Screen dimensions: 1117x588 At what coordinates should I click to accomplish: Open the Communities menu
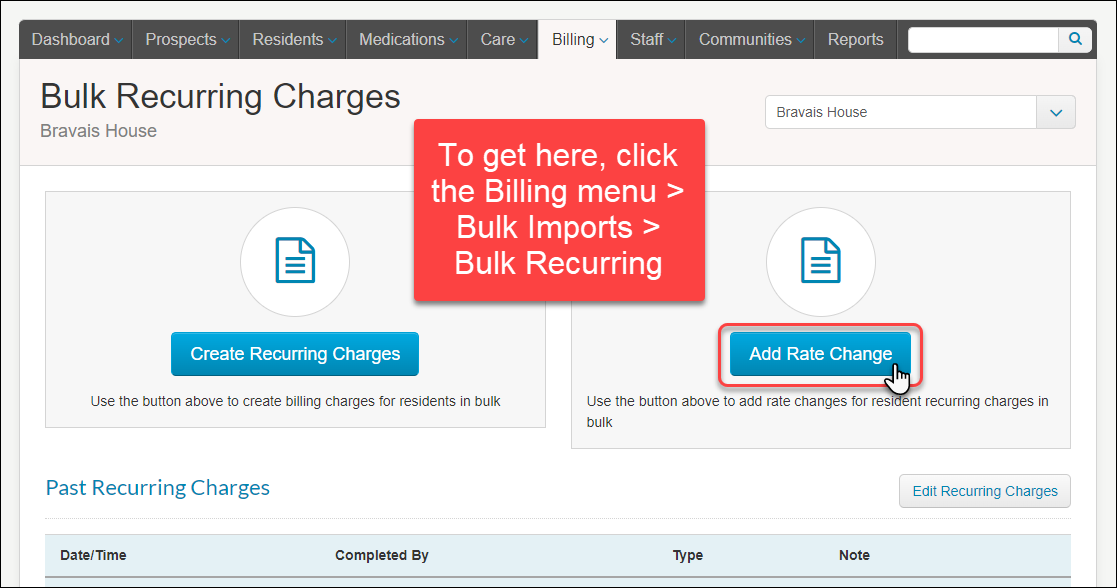[x=750, y=40]
